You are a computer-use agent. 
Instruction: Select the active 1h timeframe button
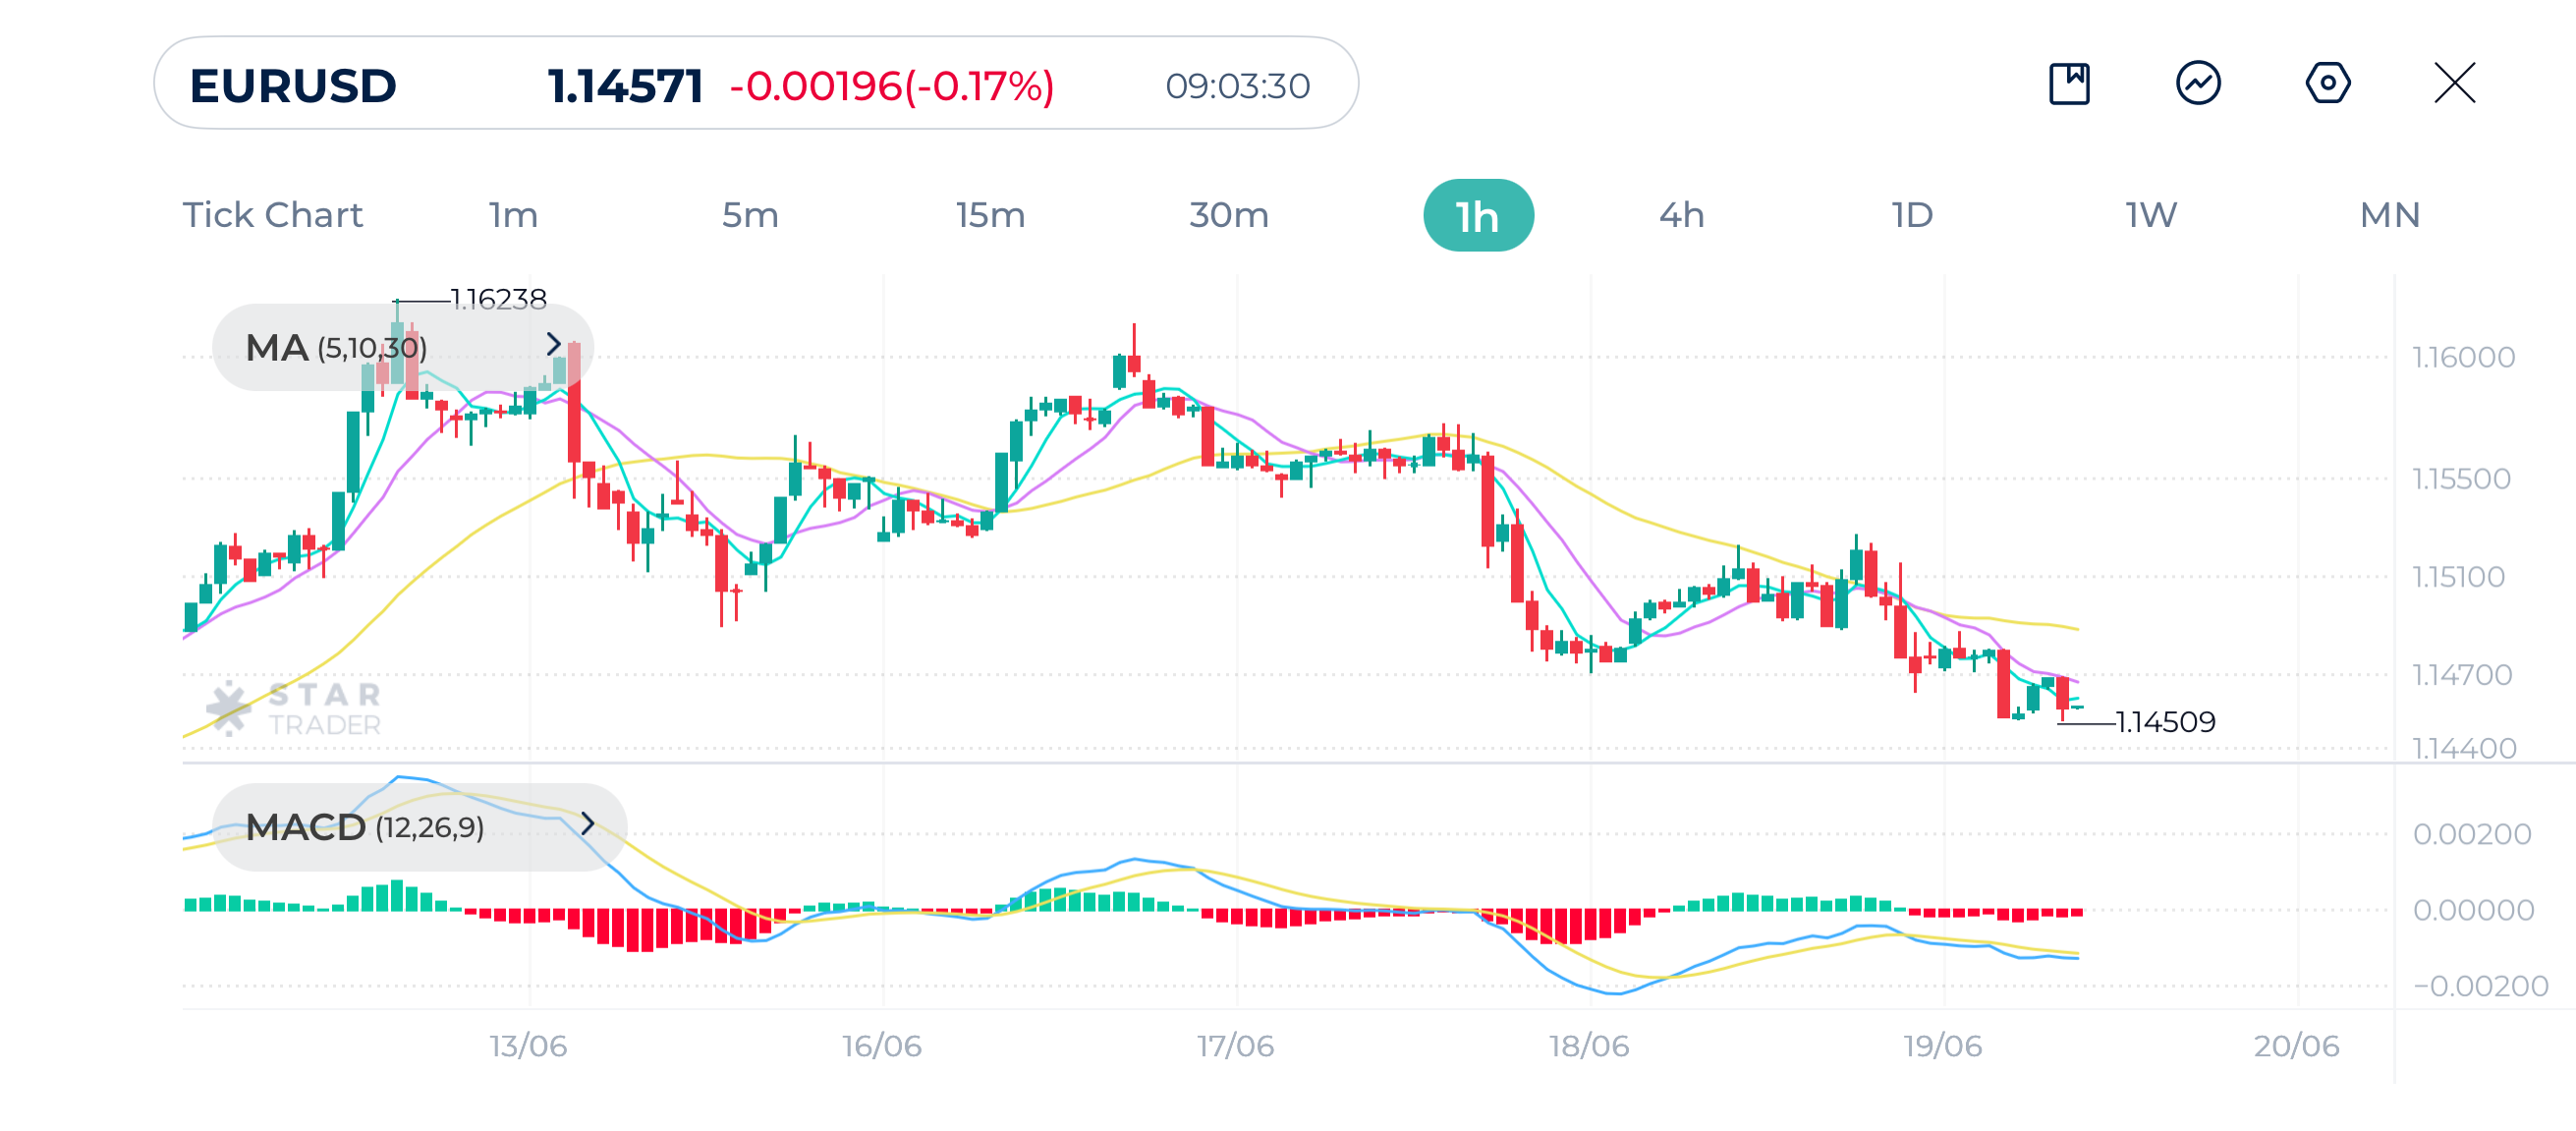(x=1477, y=215)
